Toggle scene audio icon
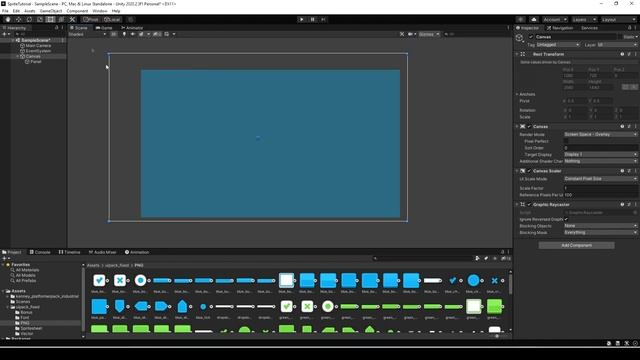 point(133,34)
